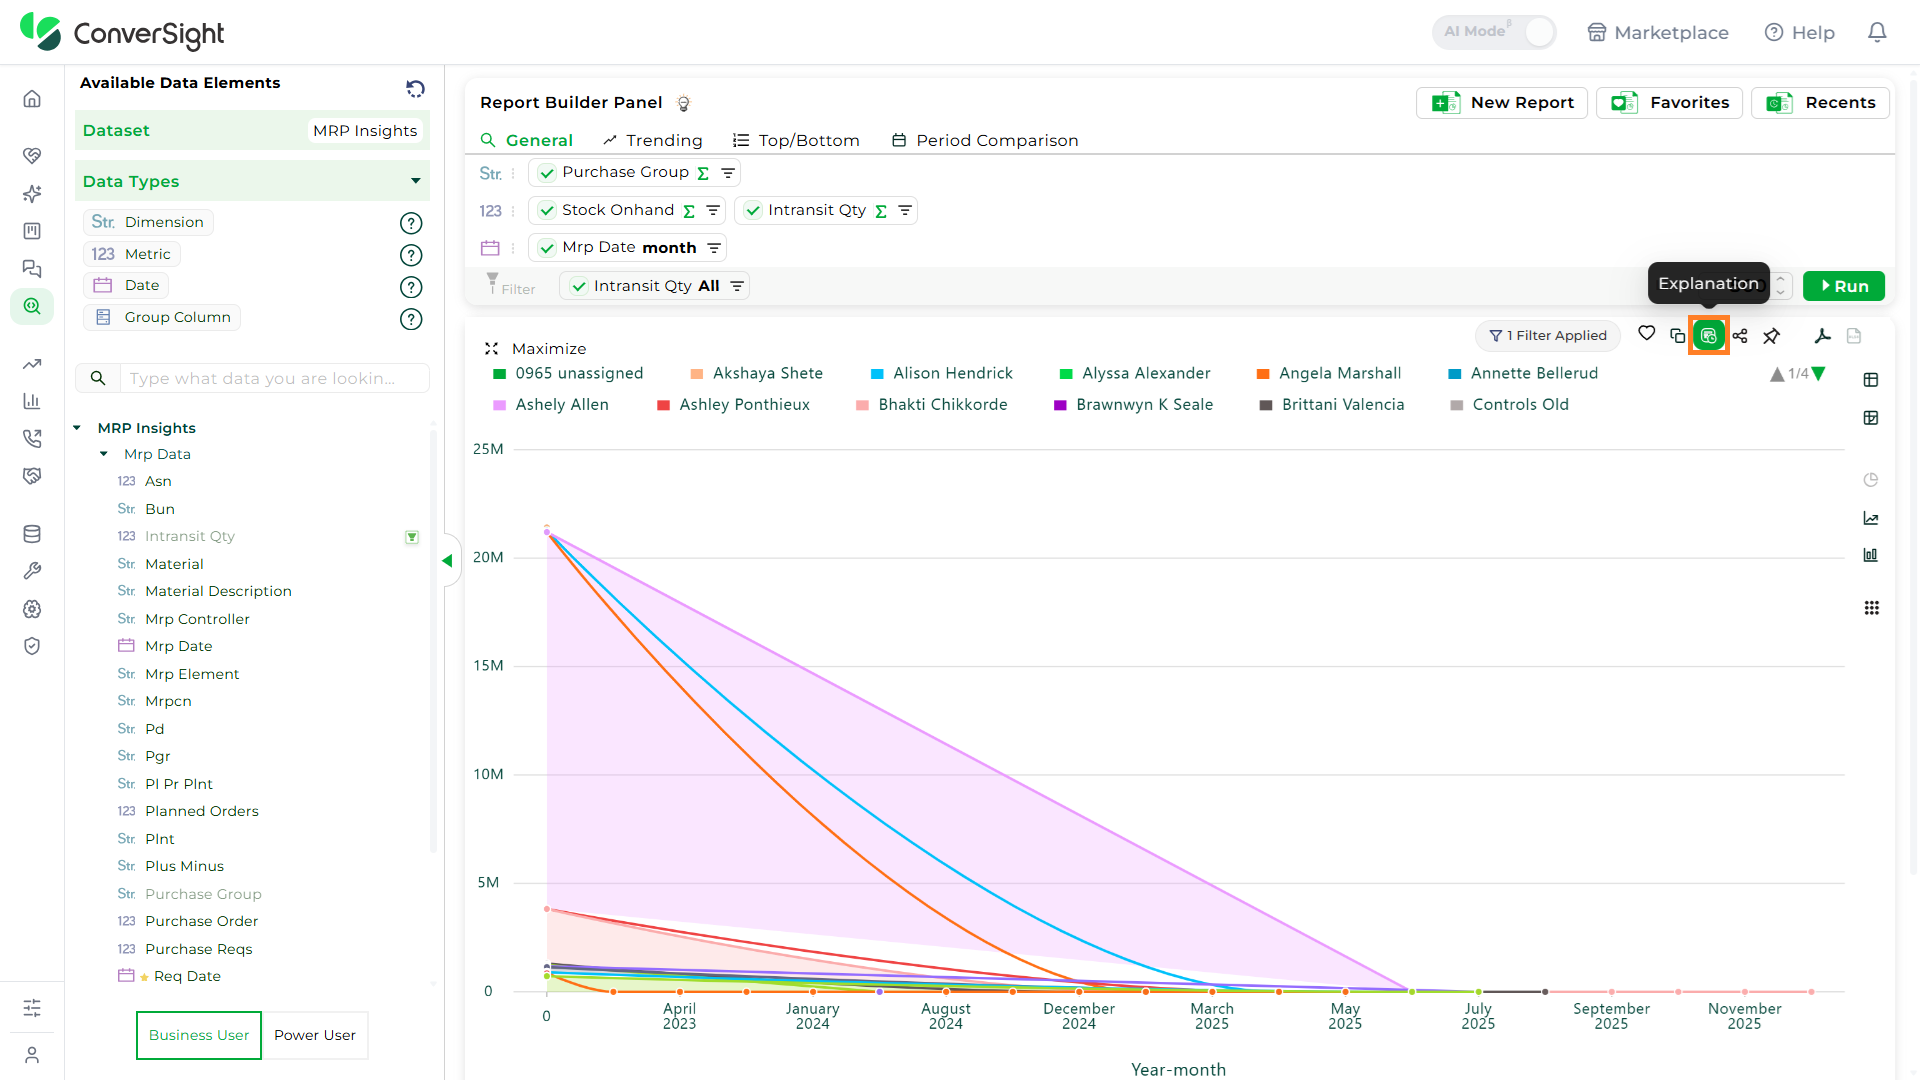Open the user profile icon at sidebar bottom
The height and width of the screenshot is (1080, 1920).
pyautogui.click(x=32, y=1055)
